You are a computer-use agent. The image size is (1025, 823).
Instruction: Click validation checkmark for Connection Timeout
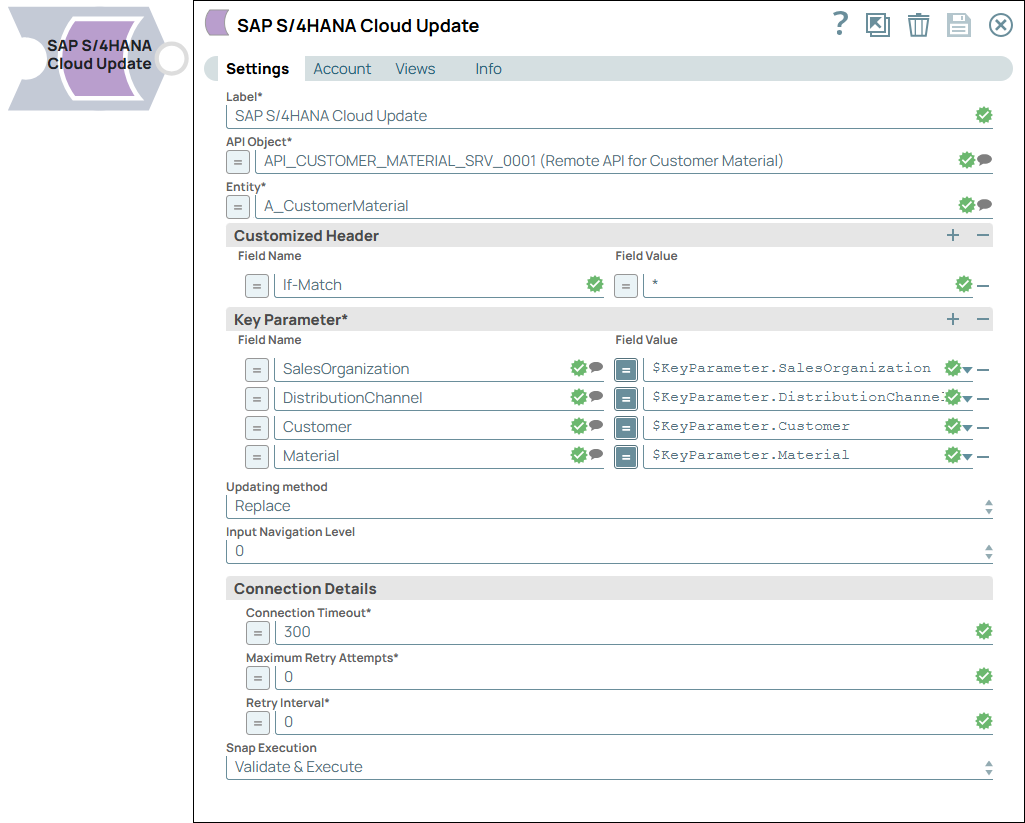click(x=984, y=631)
